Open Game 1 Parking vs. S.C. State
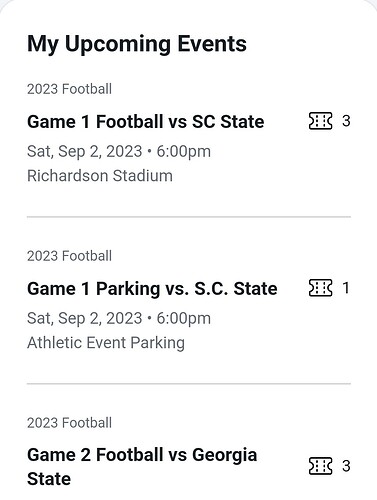Screen dimensions: 377x500 (152, 288)
